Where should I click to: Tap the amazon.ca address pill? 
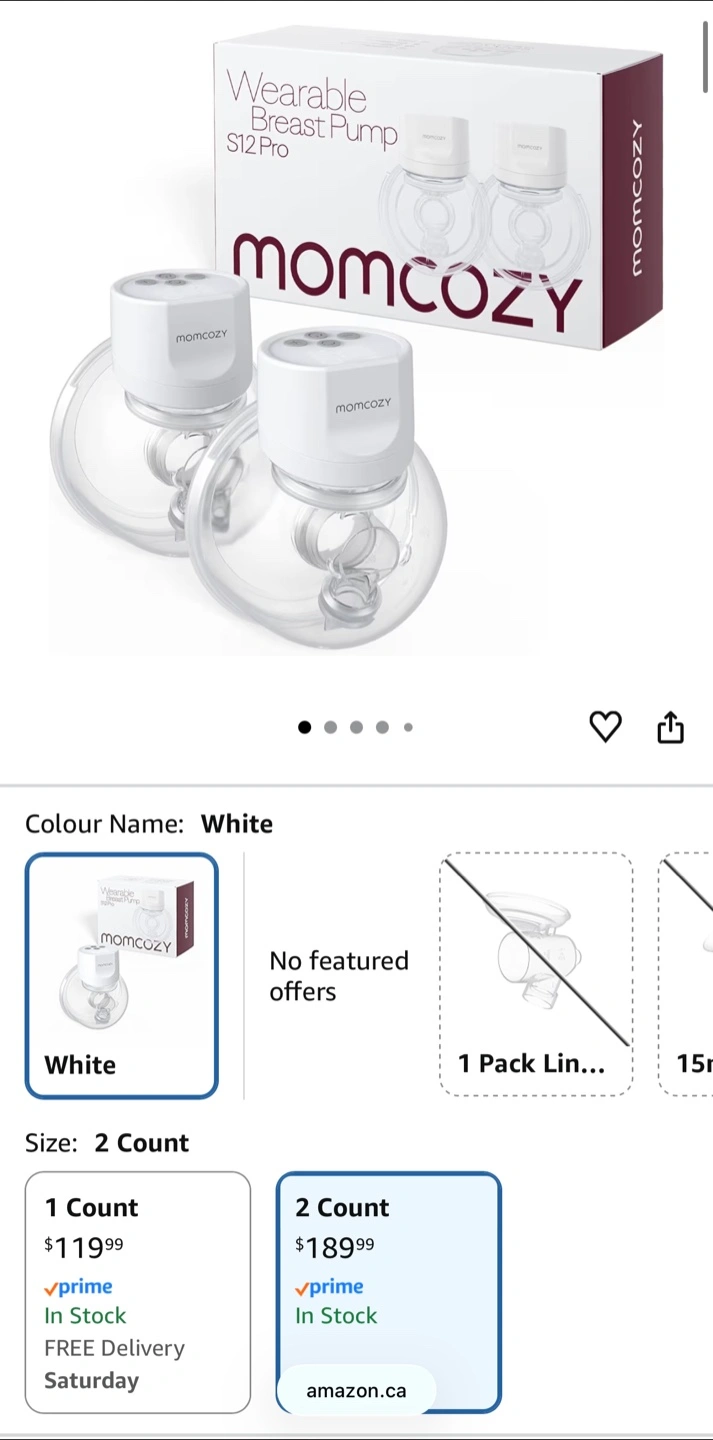point(356,1391)
